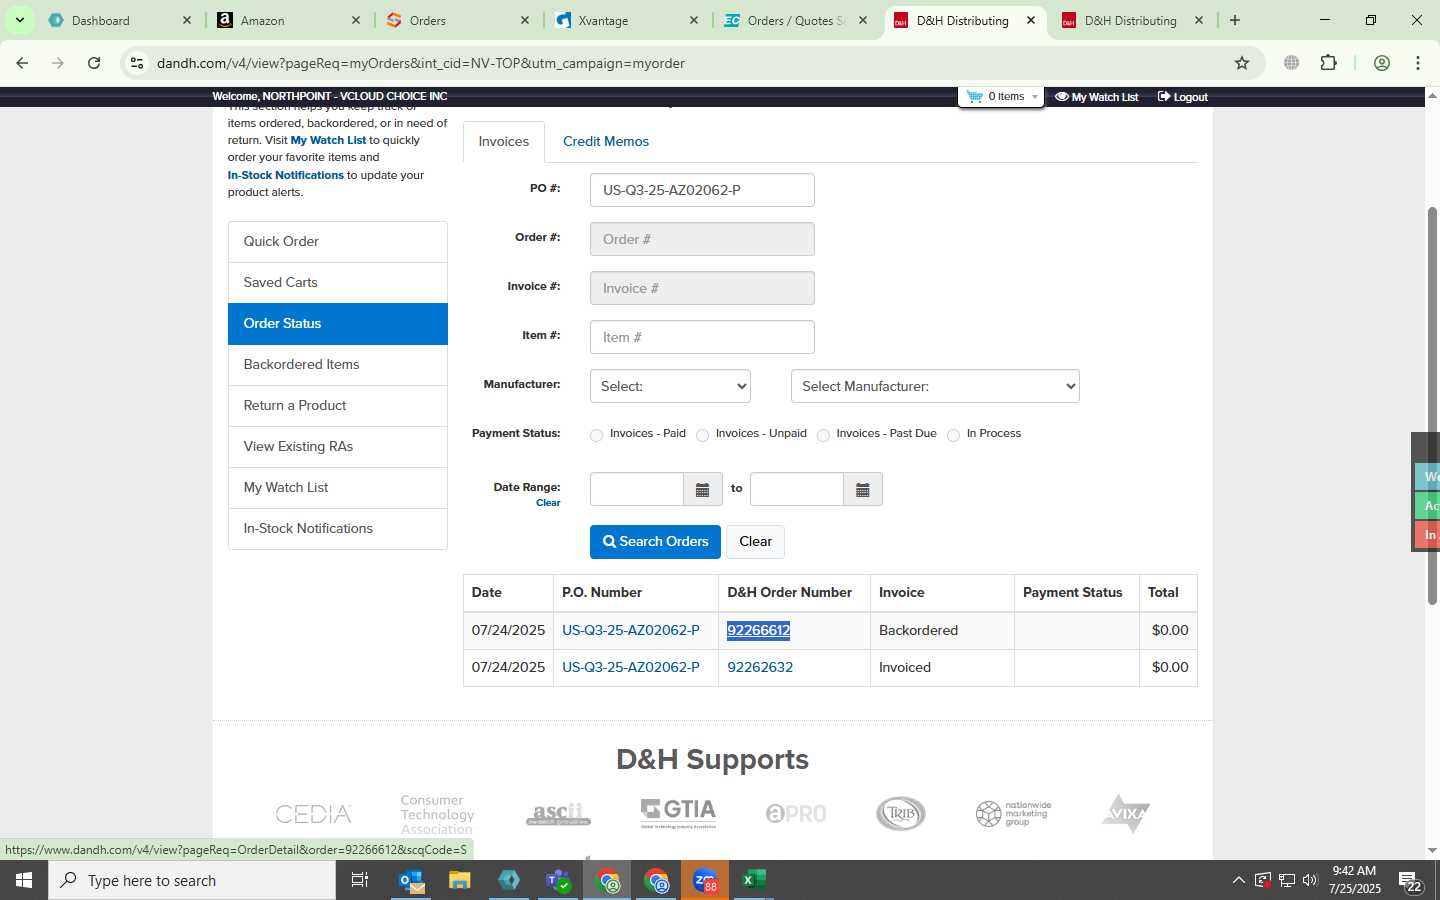Open the Manufacturer 'Select:' dropdown

(670, 386)
